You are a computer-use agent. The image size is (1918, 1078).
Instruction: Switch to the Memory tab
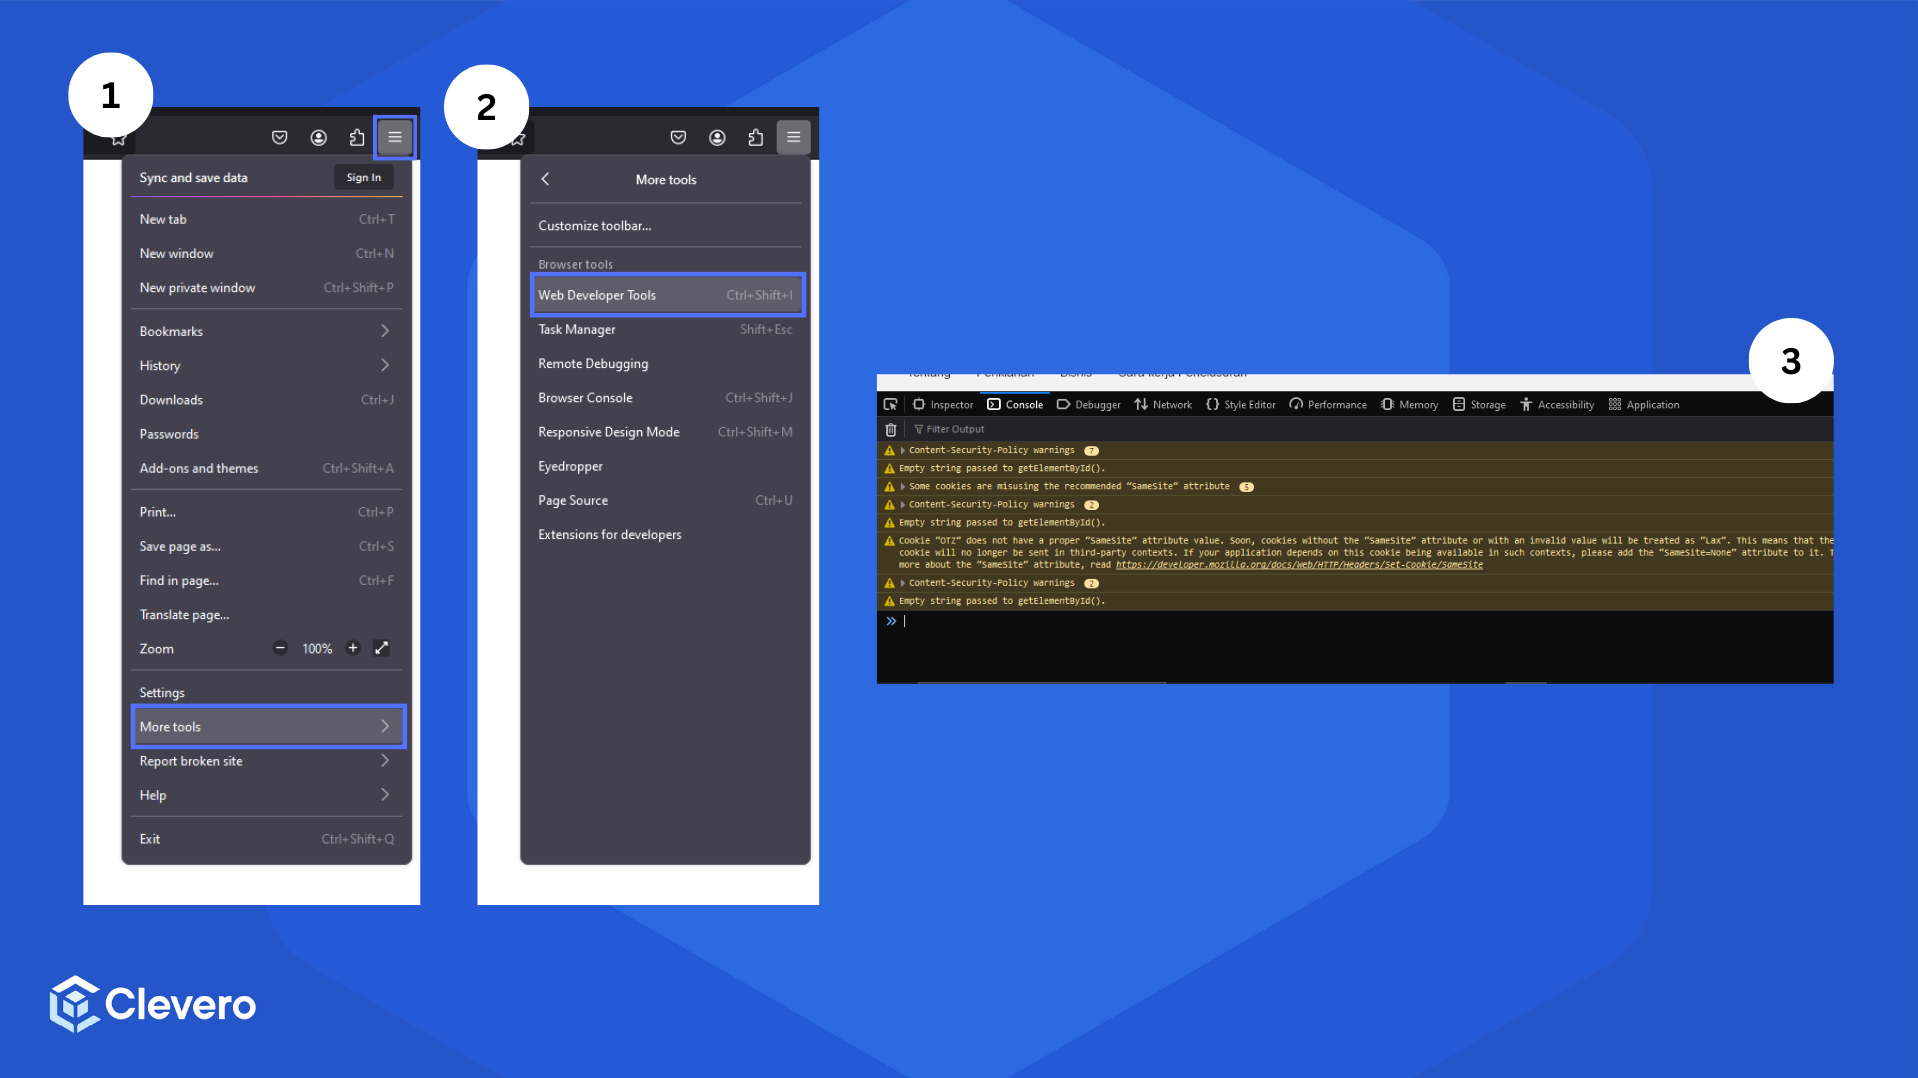click(x=1410, y=405)
